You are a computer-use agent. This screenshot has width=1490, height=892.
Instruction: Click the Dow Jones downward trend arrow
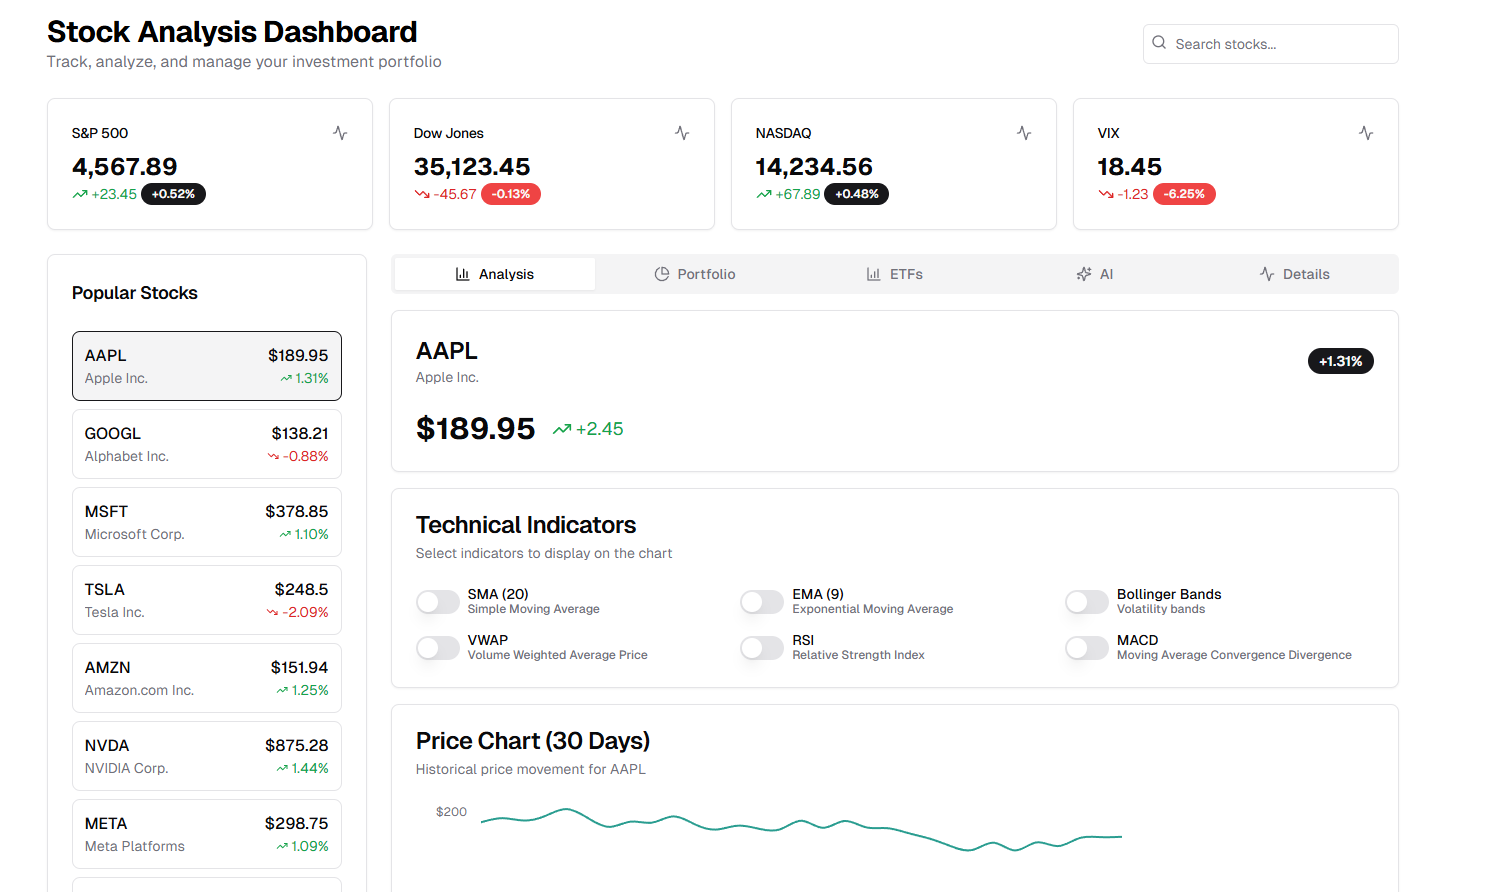click(422, 194)
